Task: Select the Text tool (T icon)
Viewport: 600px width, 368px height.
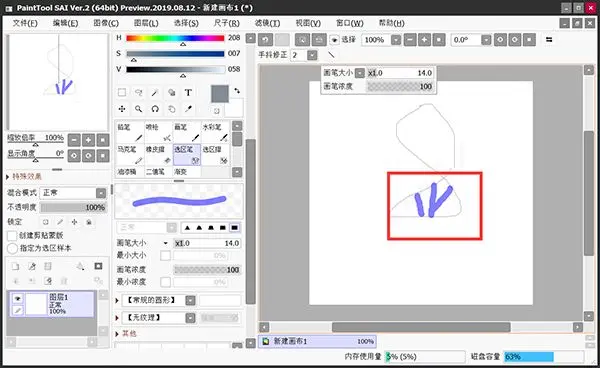Action: 188,93
